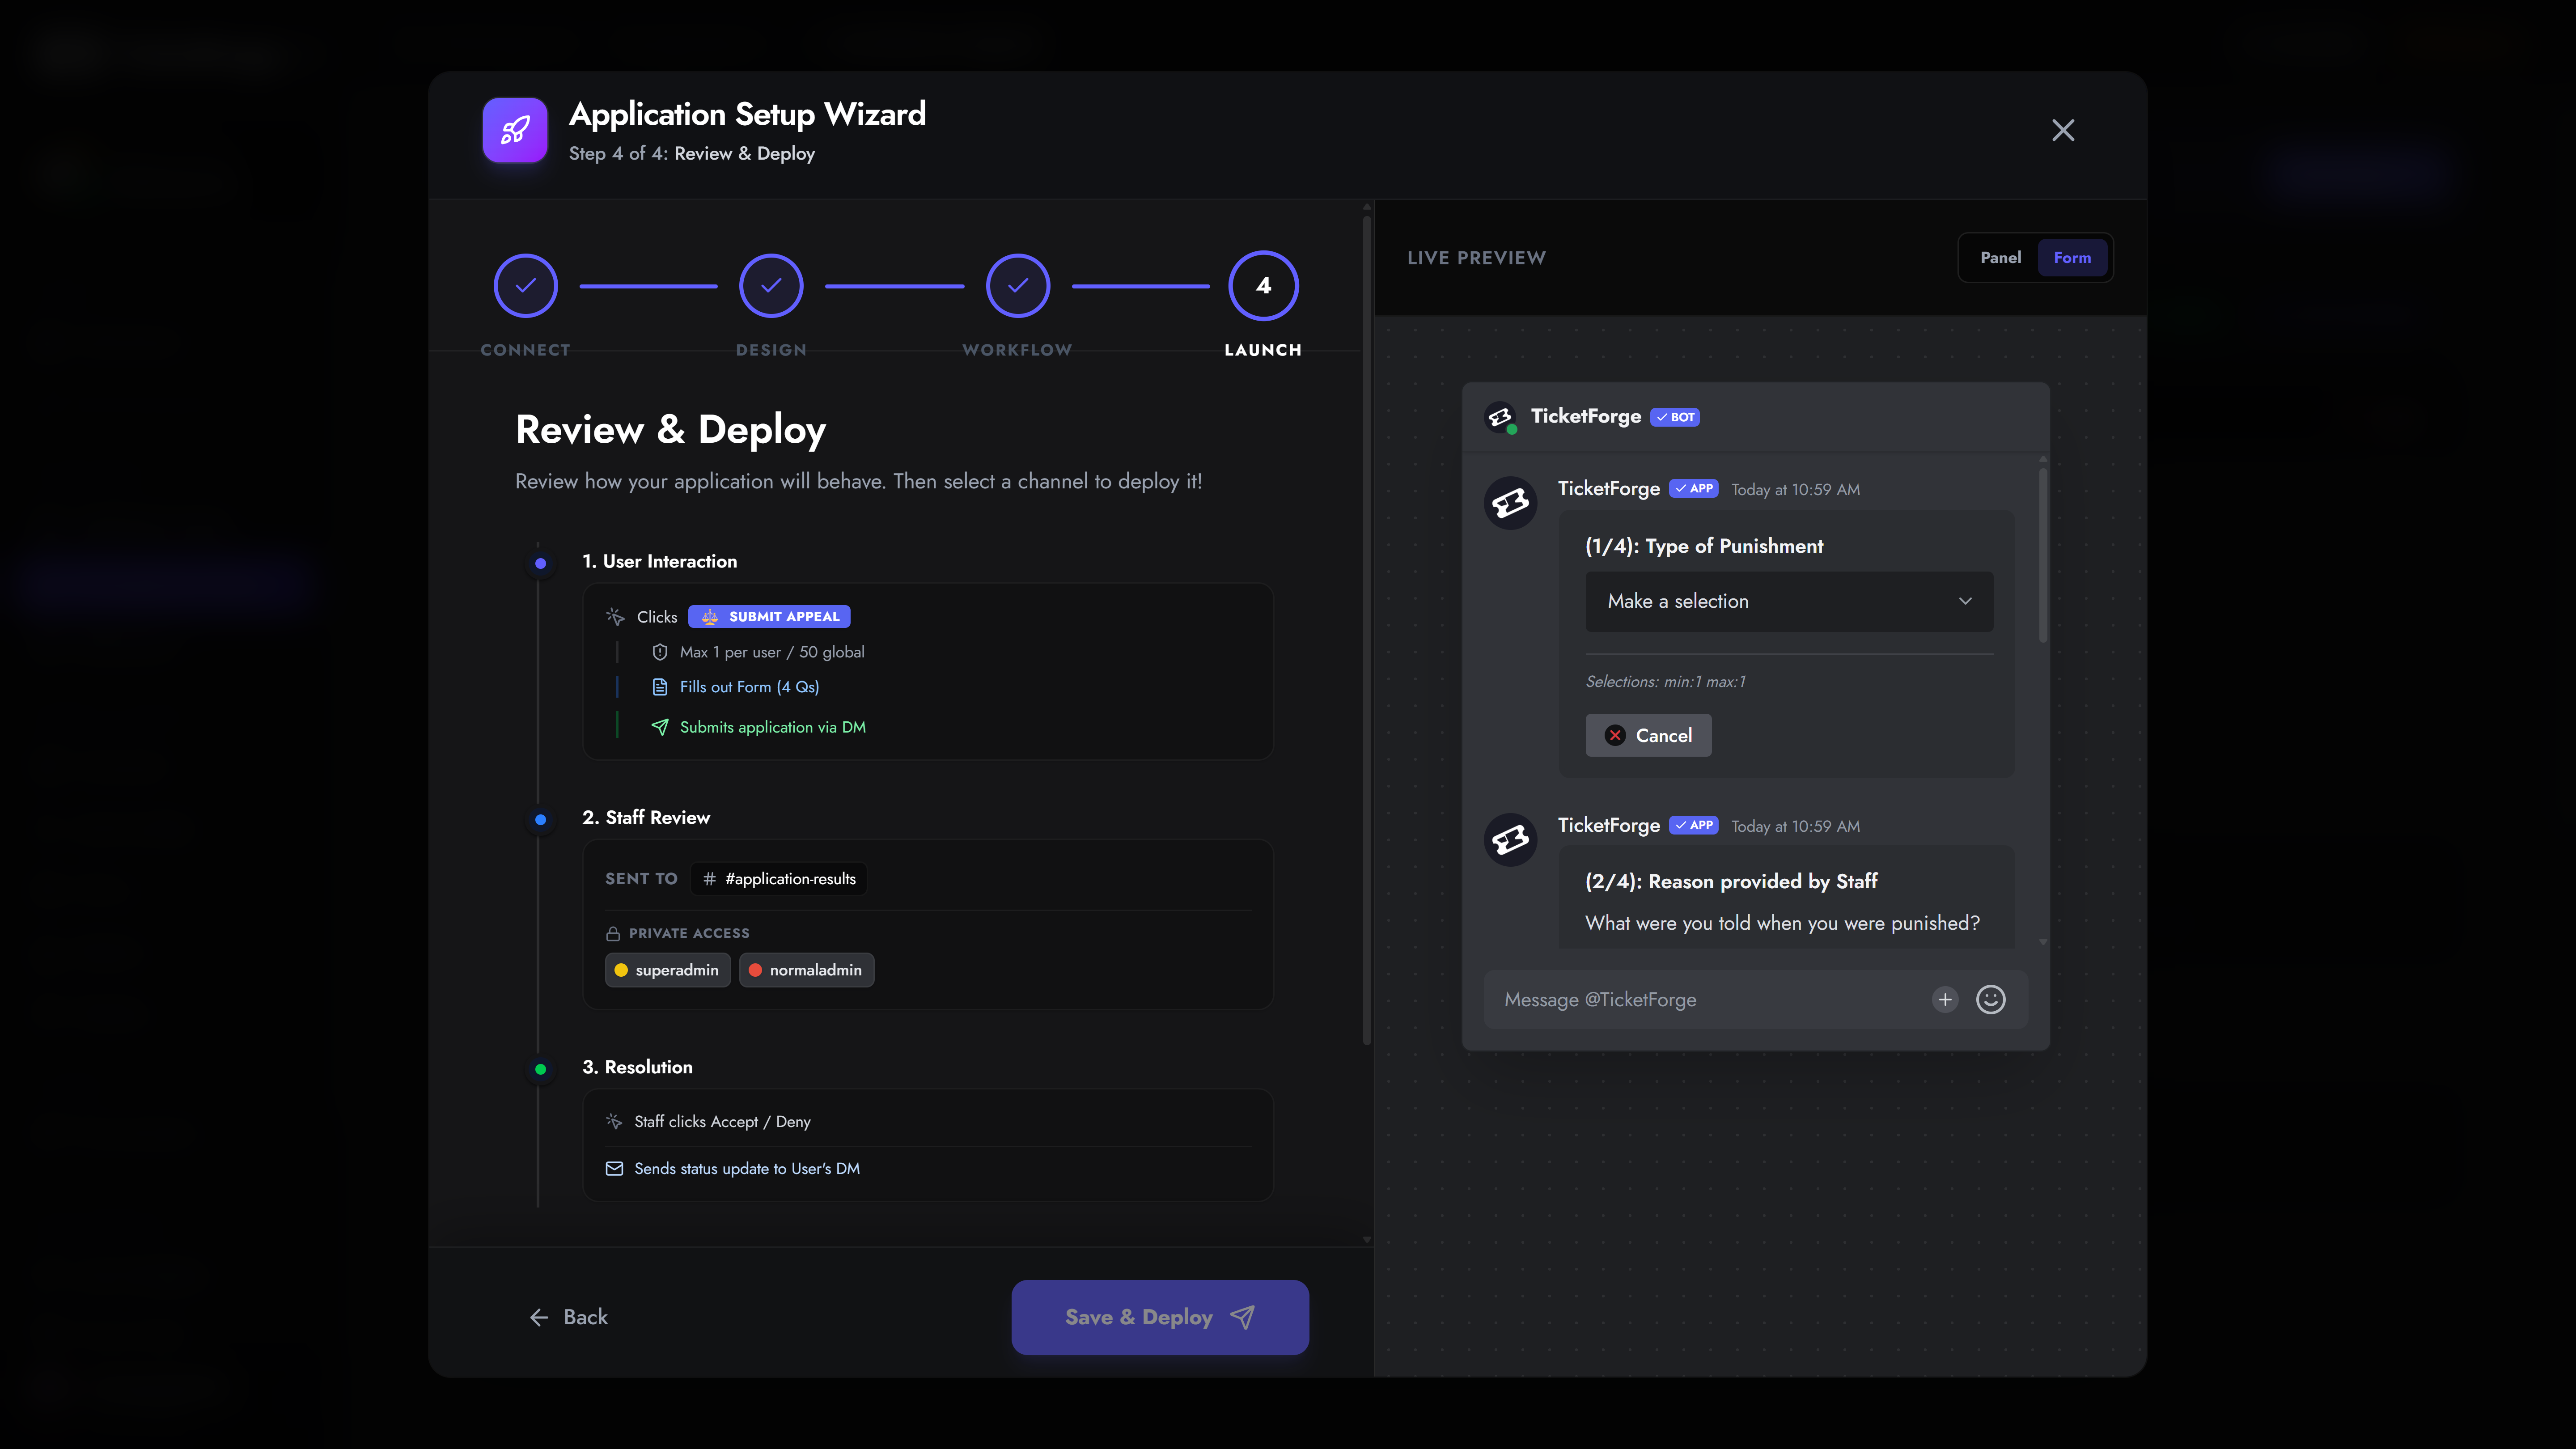Cancel the form in the preview

pos(1648,735)
